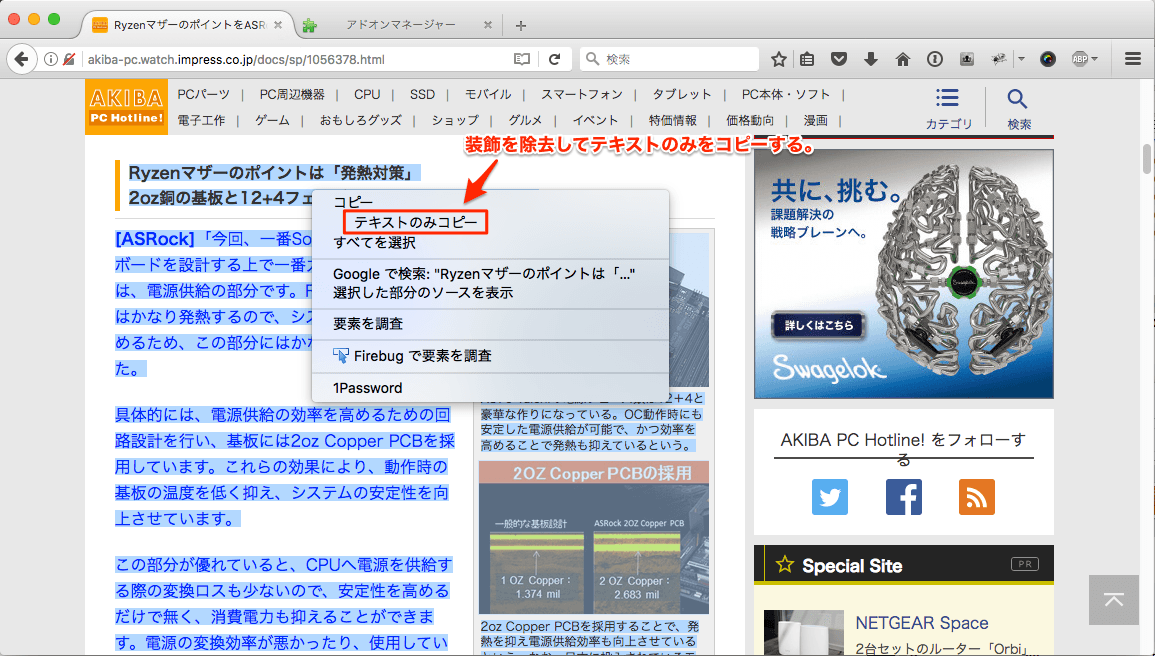Choose 要素を調査 in the context menu
The width and height of the screenshot is (1155, 656).
click(x=490, y=323)
